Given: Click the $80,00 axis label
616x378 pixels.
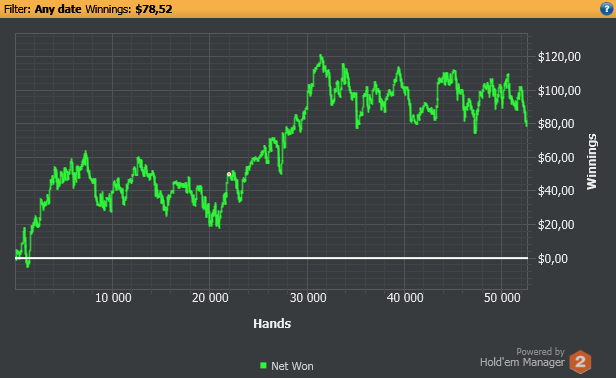Looking at the screenshot, I should point(556,124).
